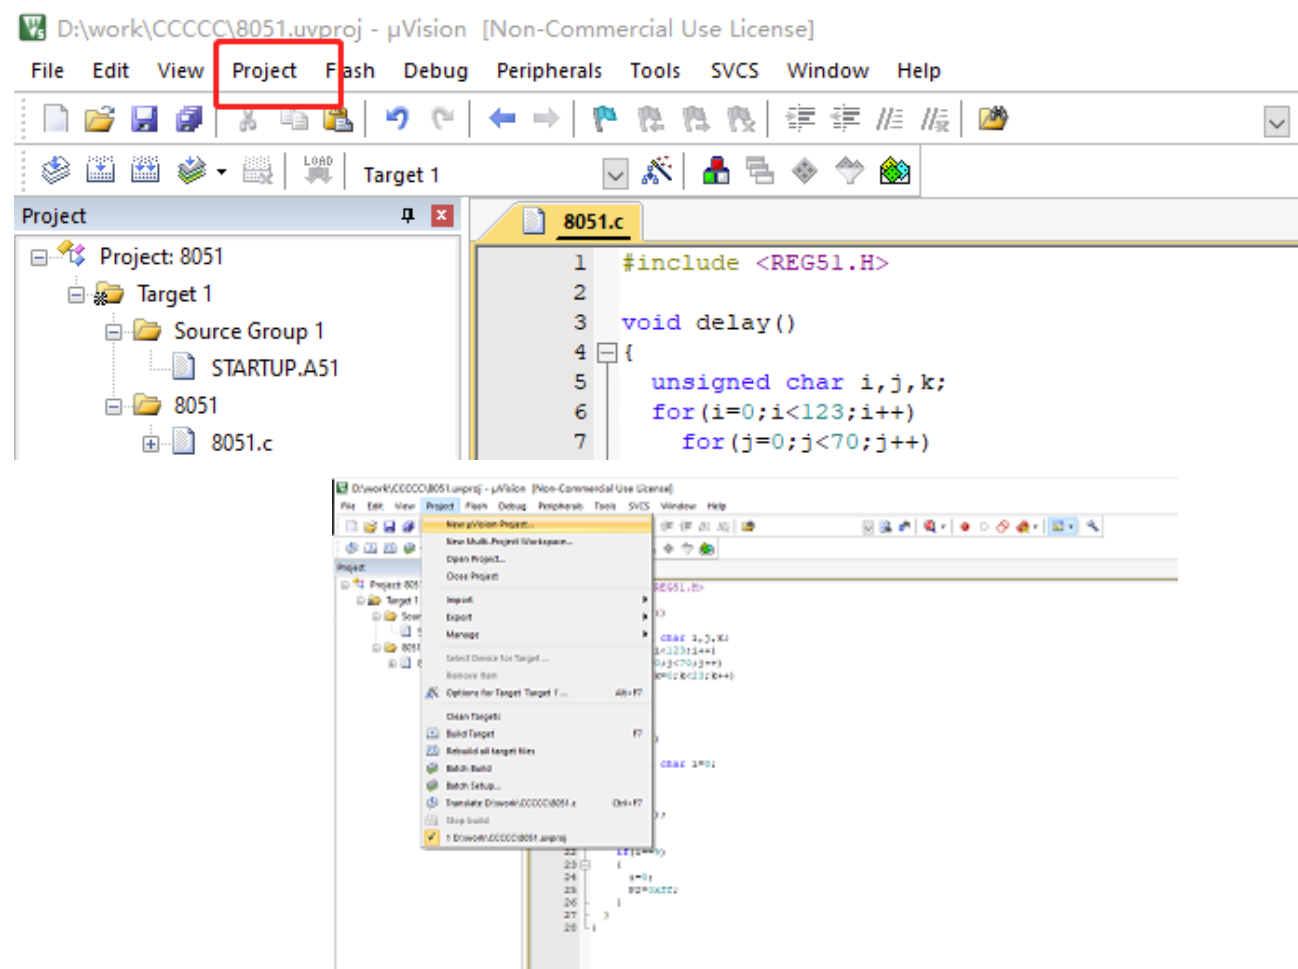Open the Target 1 combo box dropdown
Screen dimensions: 1298x969
coord(615,174)
